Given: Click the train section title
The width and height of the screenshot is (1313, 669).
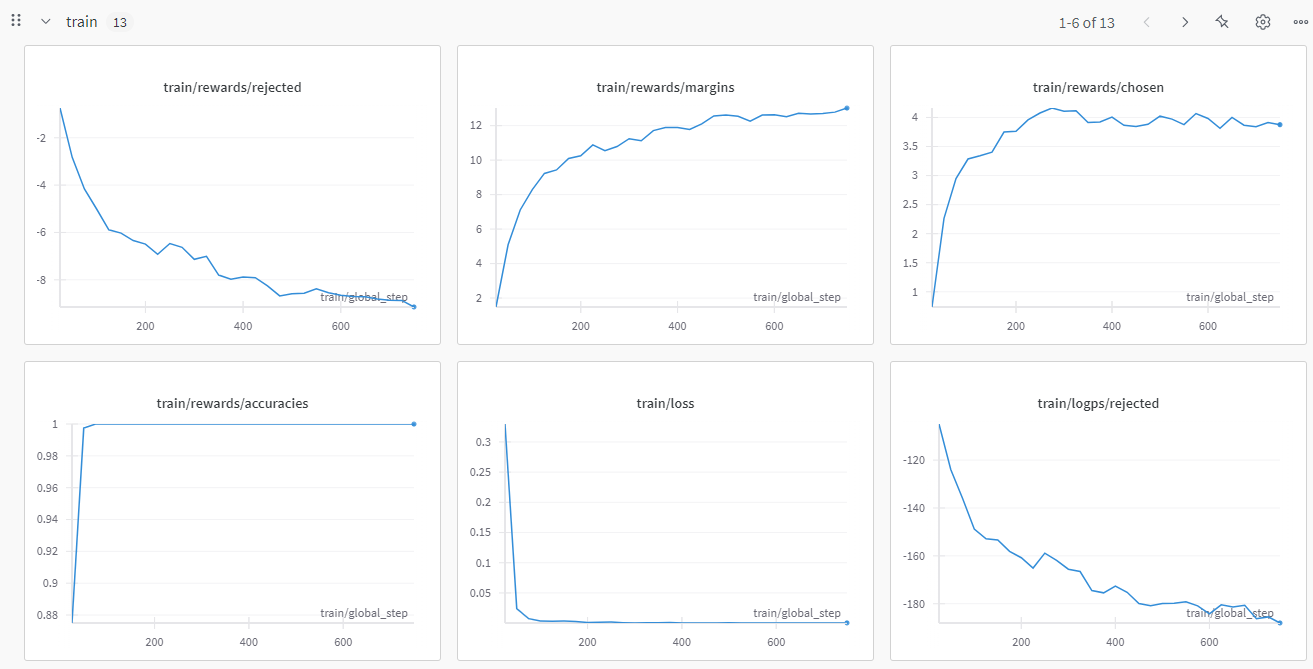Looking at the screenshot, I should pyautogui.click(x=82, y=22).
